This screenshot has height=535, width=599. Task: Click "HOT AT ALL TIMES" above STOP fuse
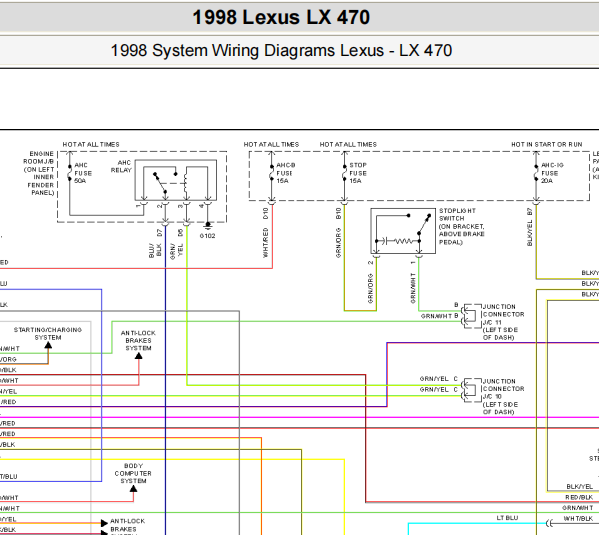click(x=348, y=144)
